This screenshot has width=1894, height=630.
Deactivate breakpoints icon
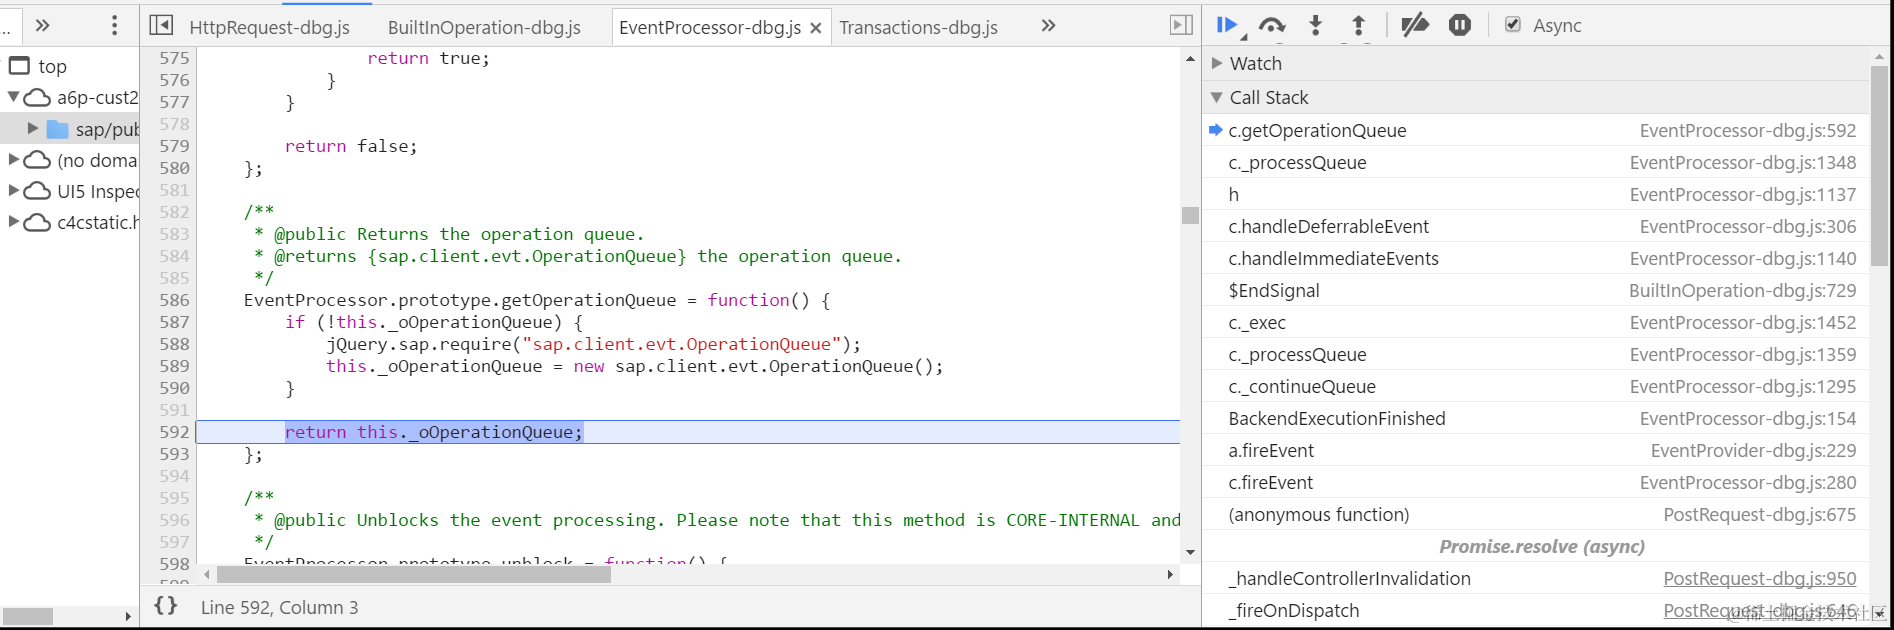[1414, 26]
